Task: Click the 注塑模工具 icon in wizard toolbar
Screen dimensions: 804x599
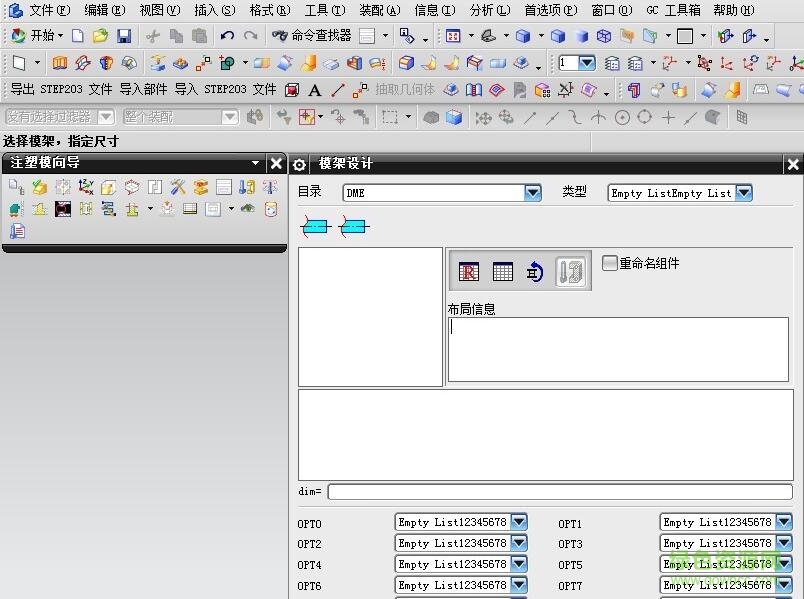Action: [177, 186]
